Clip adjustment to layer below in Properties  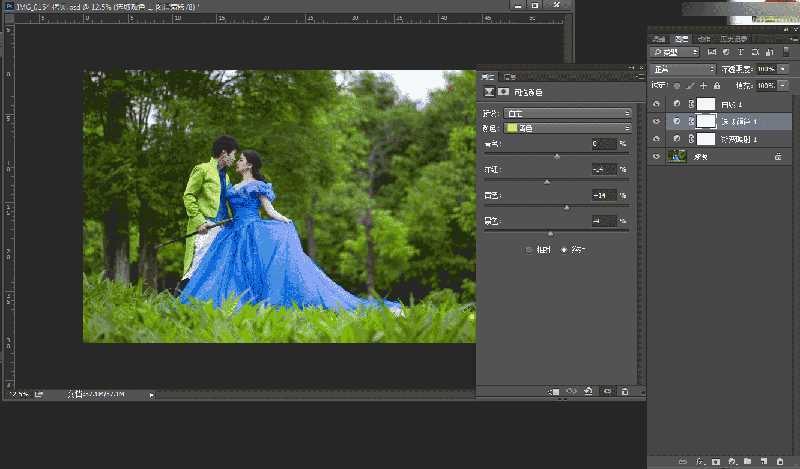(x=554, y=392)
